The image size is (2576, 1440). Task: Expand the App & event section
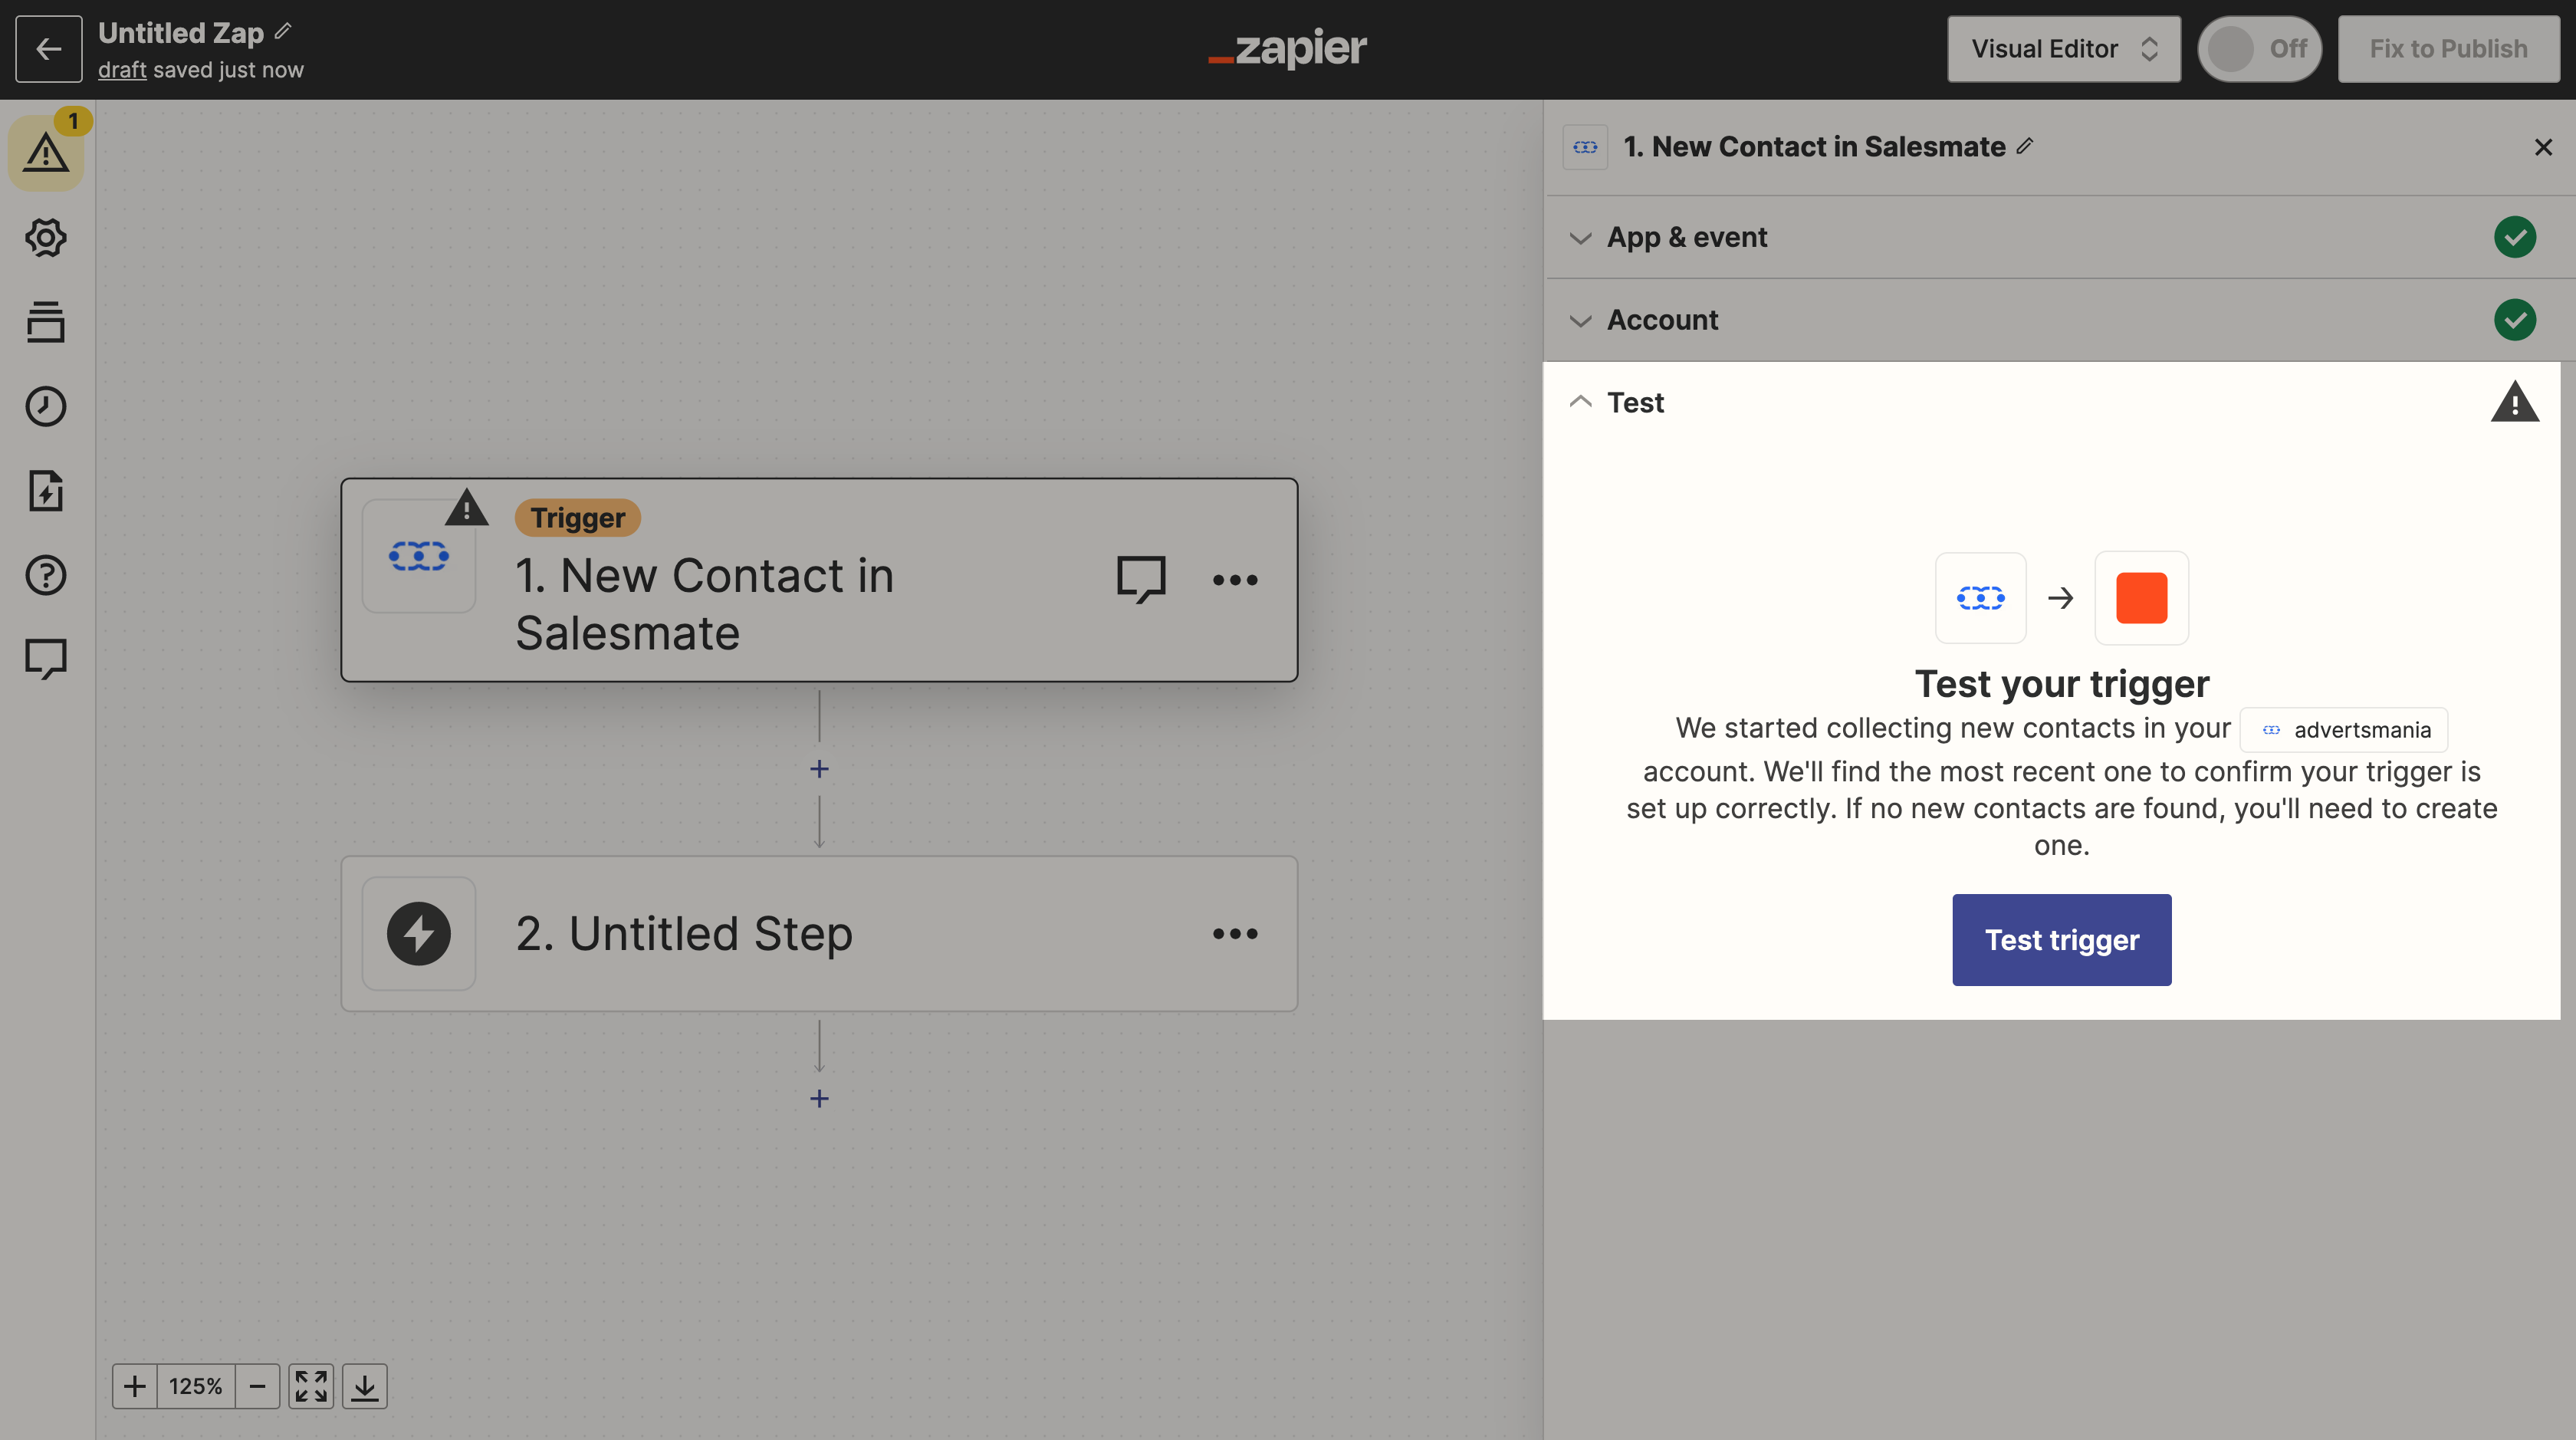pyautogui.click(x=2060, y=237)
